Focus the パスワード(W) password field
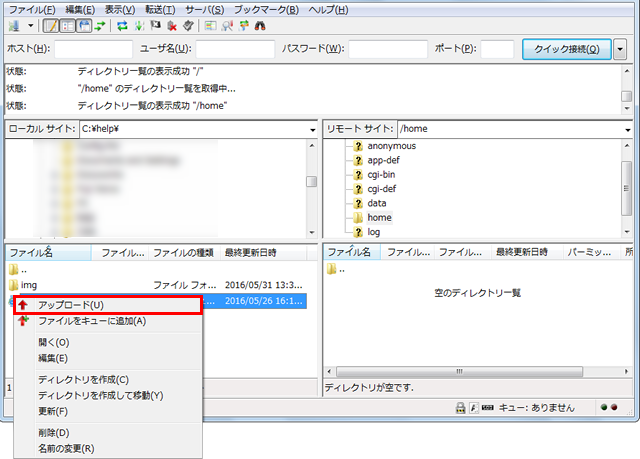Viewport: 640px width, 459px height. point(388,49)
